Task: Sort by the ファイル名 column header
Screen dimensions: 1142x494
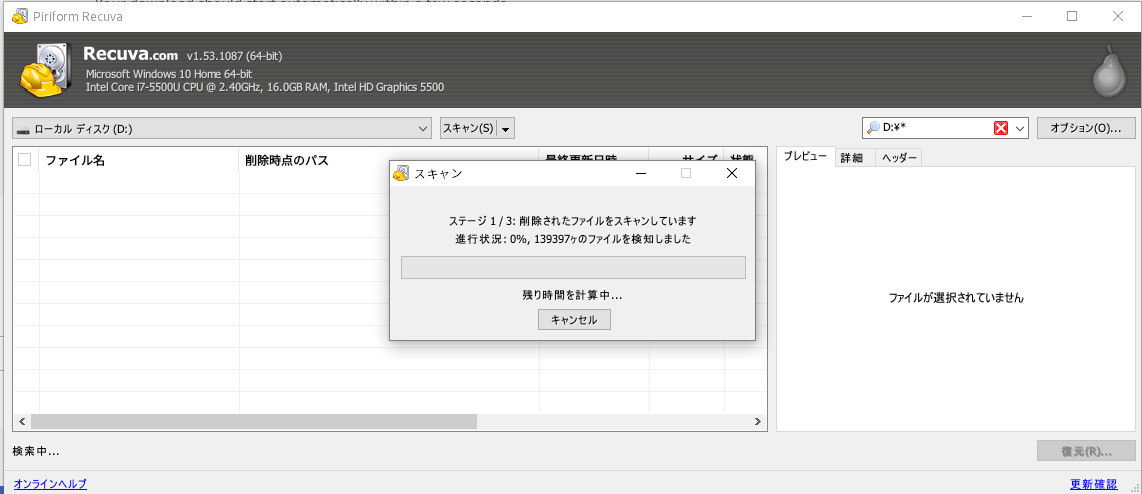Action: pos(139,160)
